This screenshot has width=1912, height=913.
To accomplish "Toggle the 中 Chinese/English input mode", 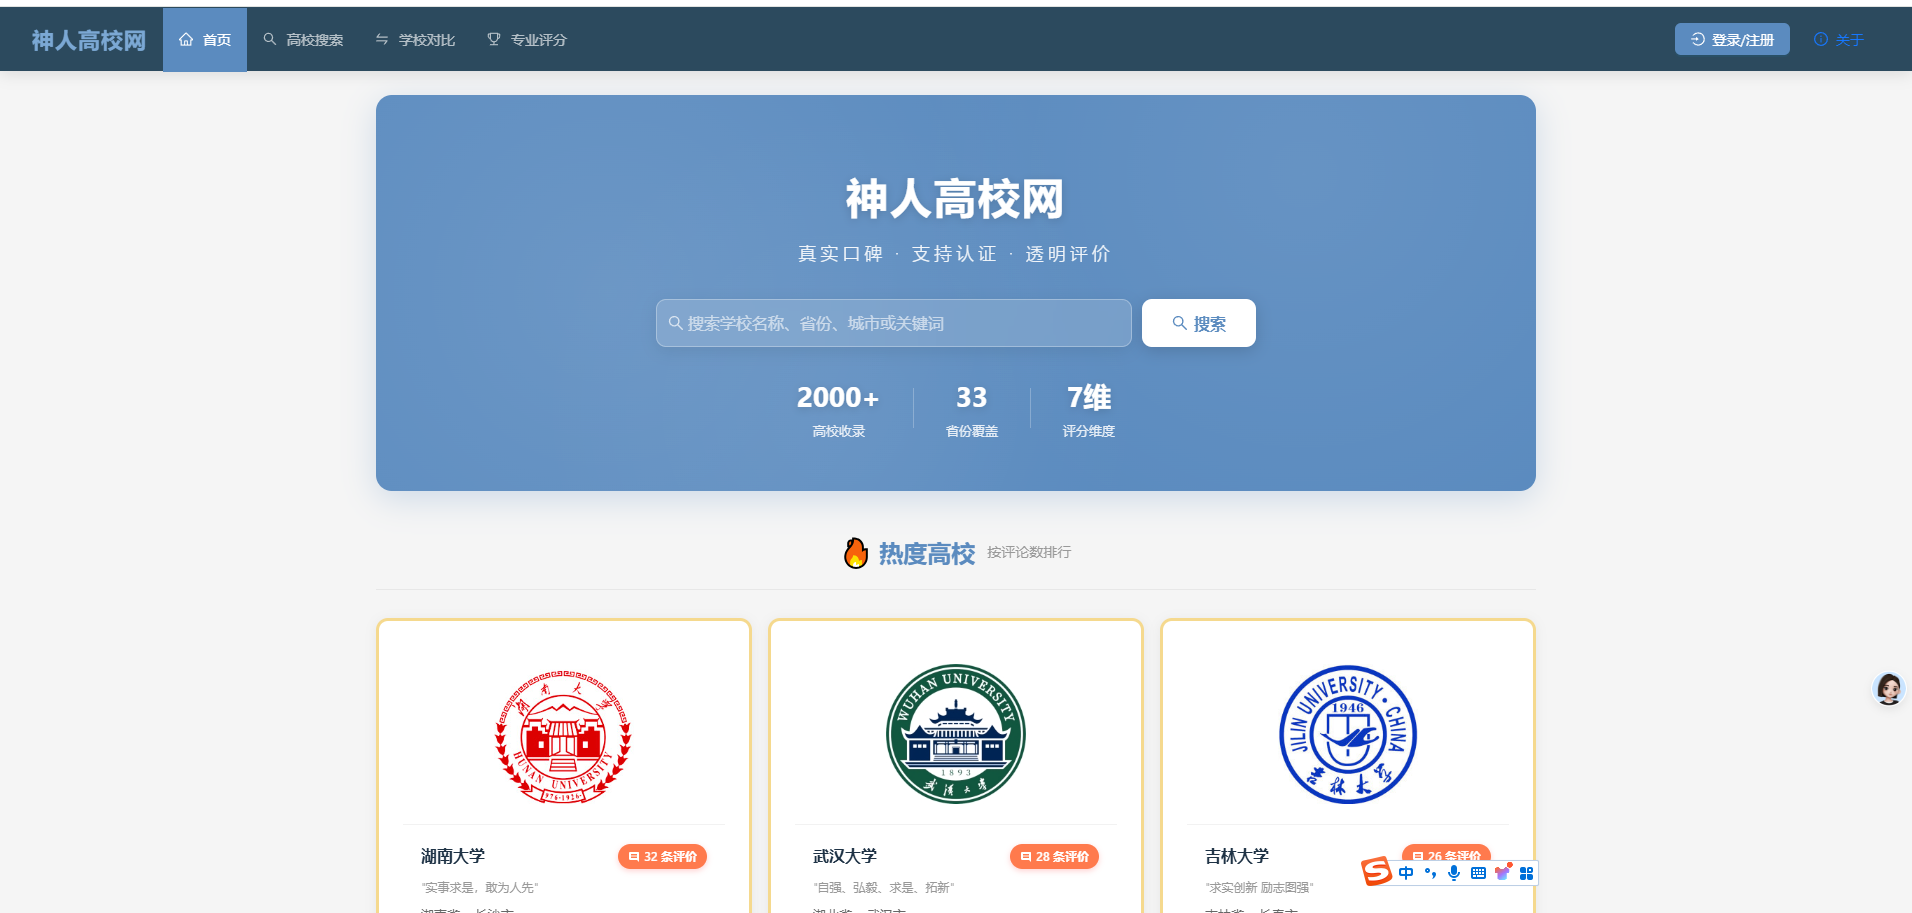I will [x=1406, y=873].
